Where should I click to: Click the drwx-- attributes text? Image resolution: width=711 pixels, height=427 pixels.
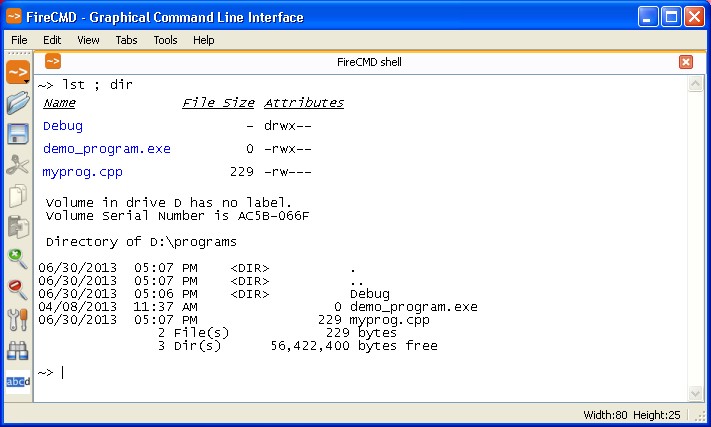(287, 126)
